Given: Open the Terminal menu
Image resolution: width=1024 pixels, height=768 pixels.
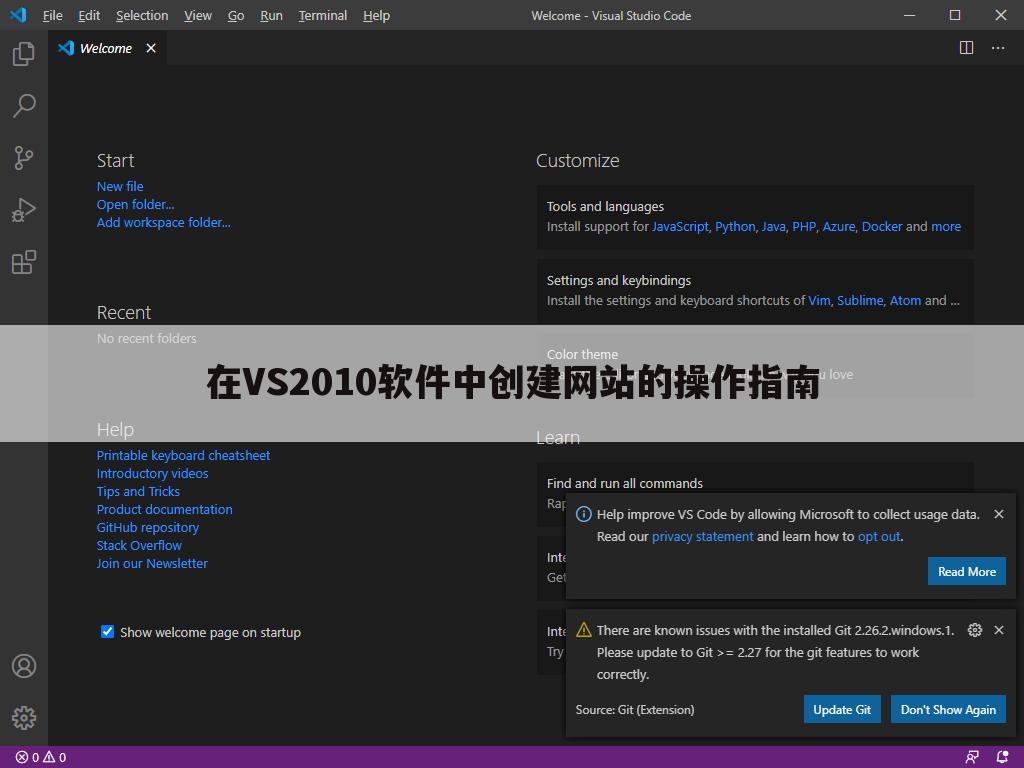Looking at the screenshot, I should coord(321,15).
